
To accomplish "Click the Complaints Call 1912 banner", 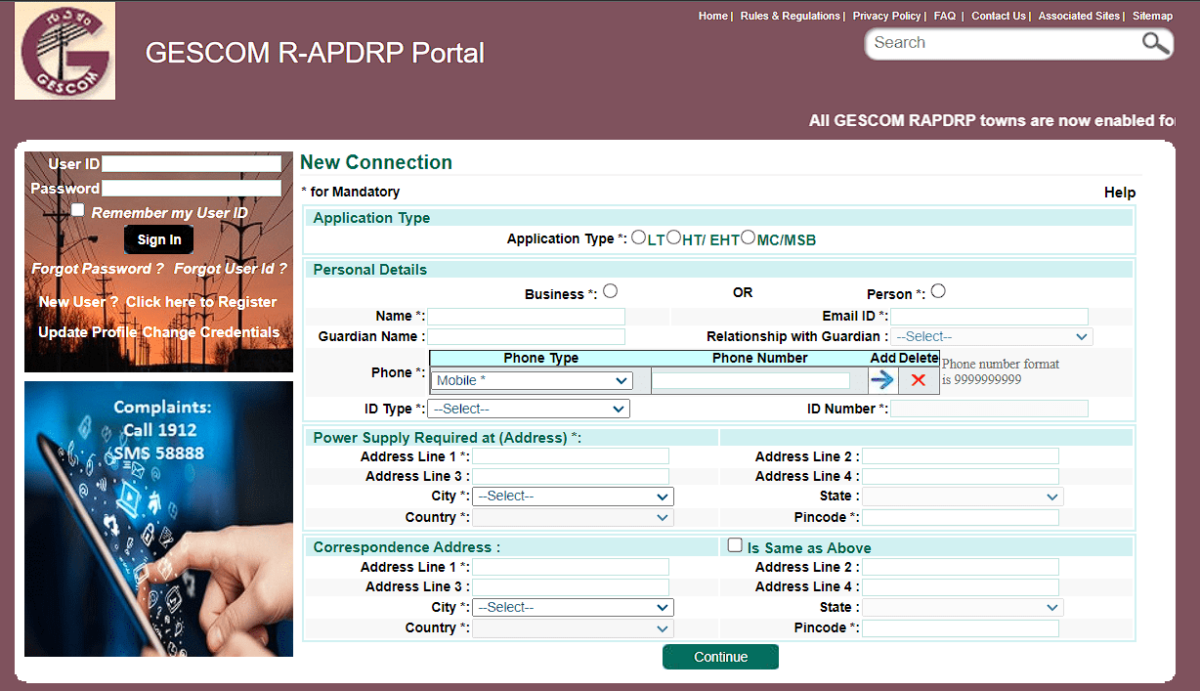I will (x=159, y=519).
